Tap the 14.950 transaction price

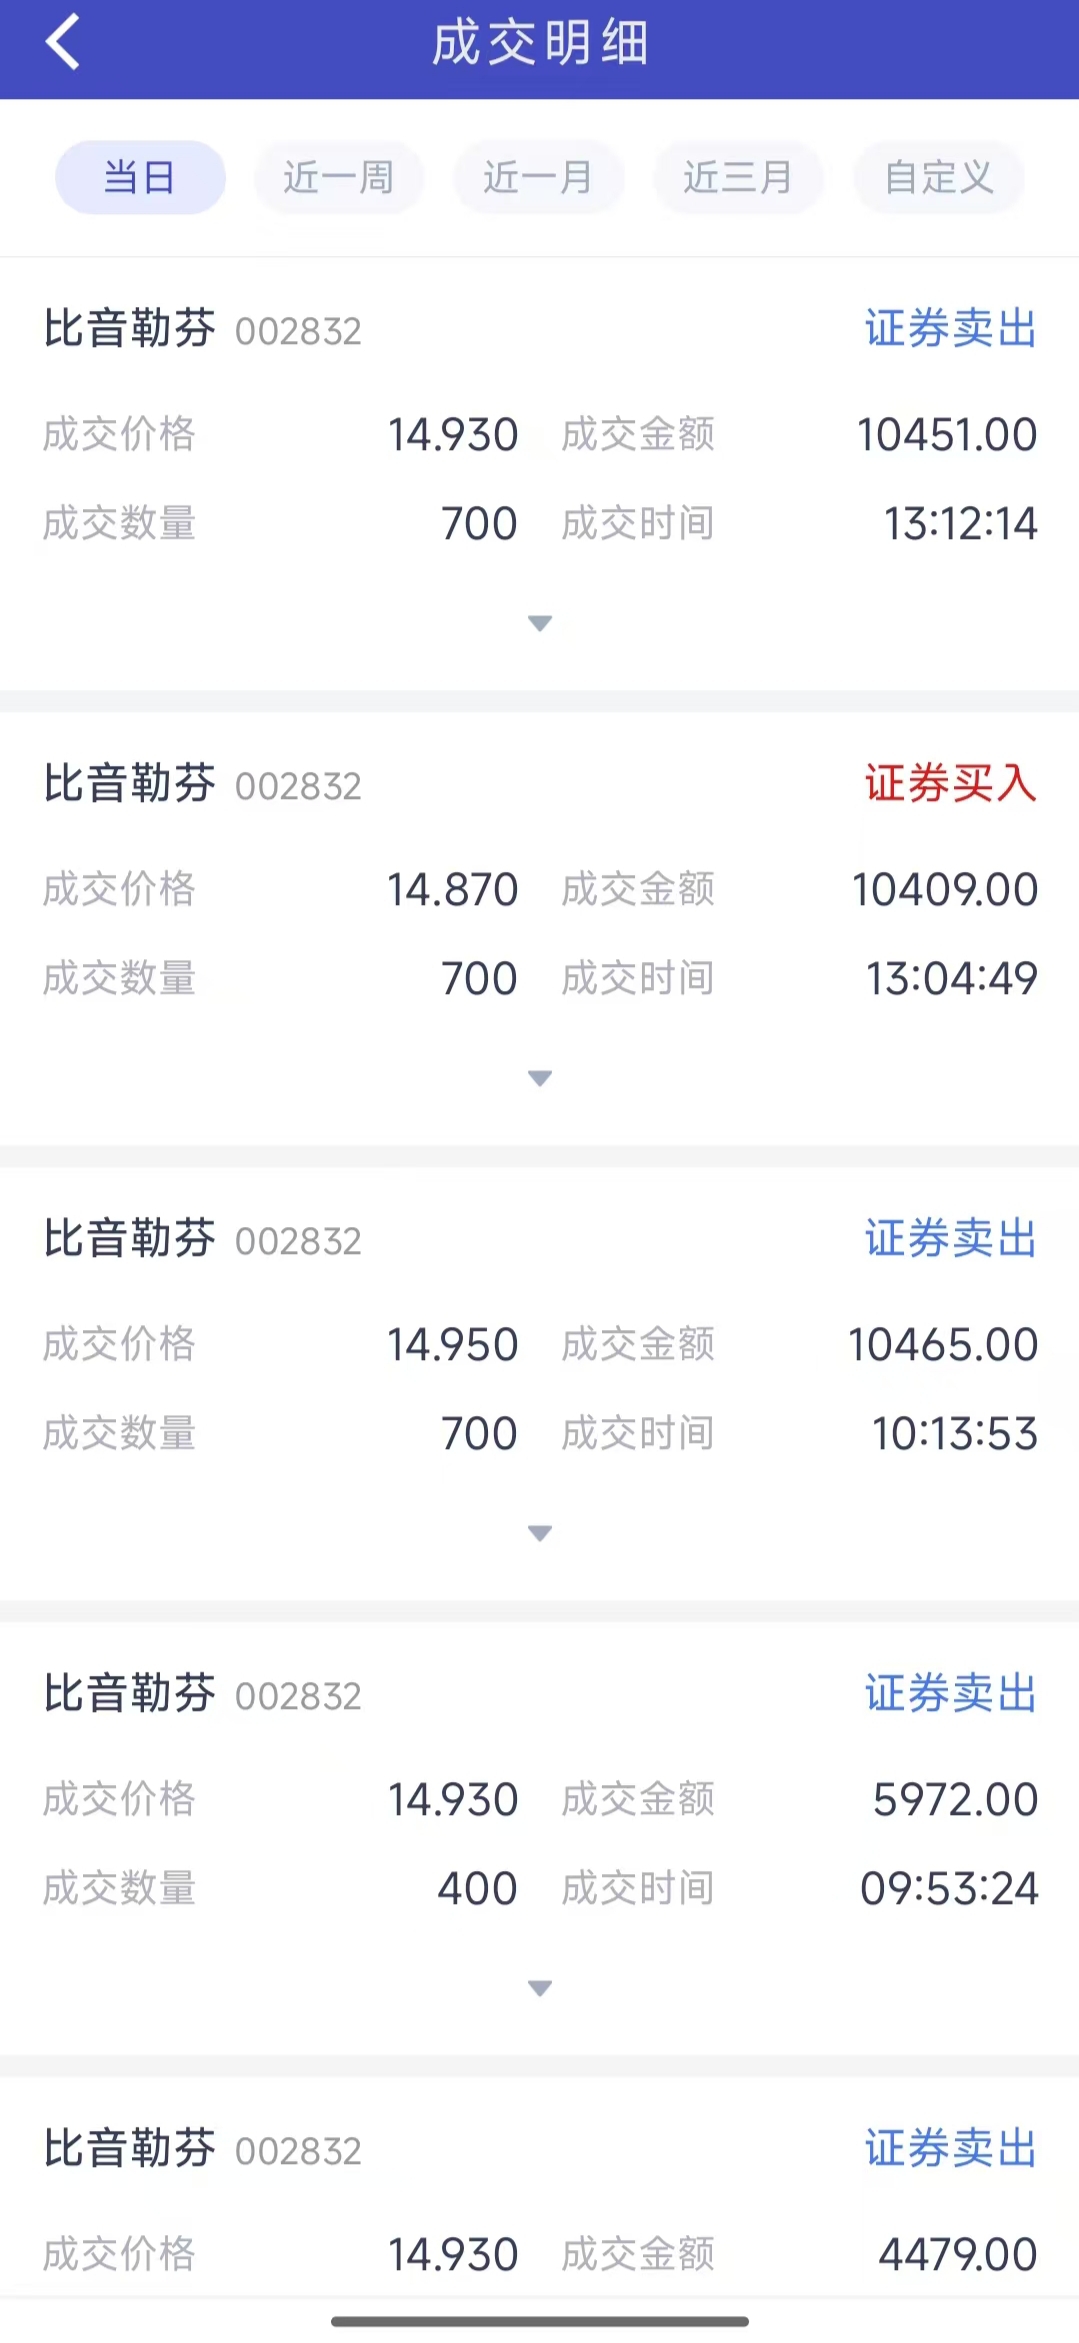tap(453, 1345)
